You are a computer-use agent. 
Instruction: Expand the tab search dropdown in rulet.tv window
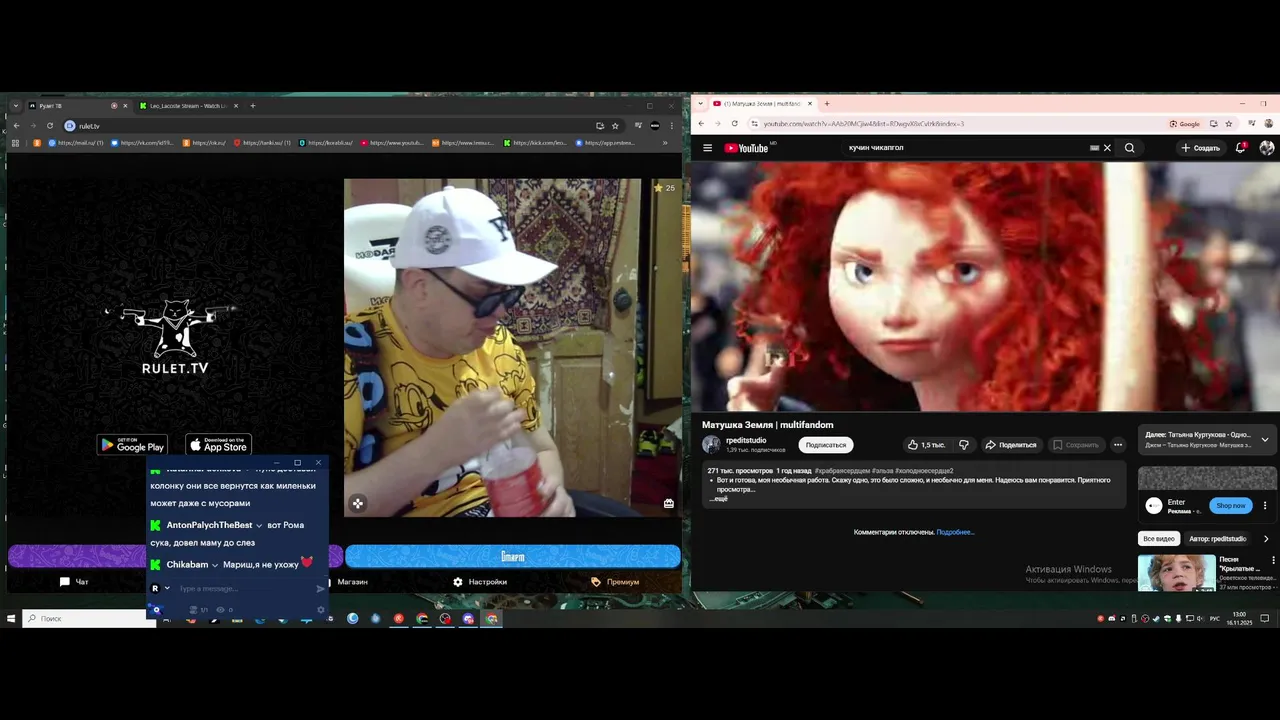[16, 106]
